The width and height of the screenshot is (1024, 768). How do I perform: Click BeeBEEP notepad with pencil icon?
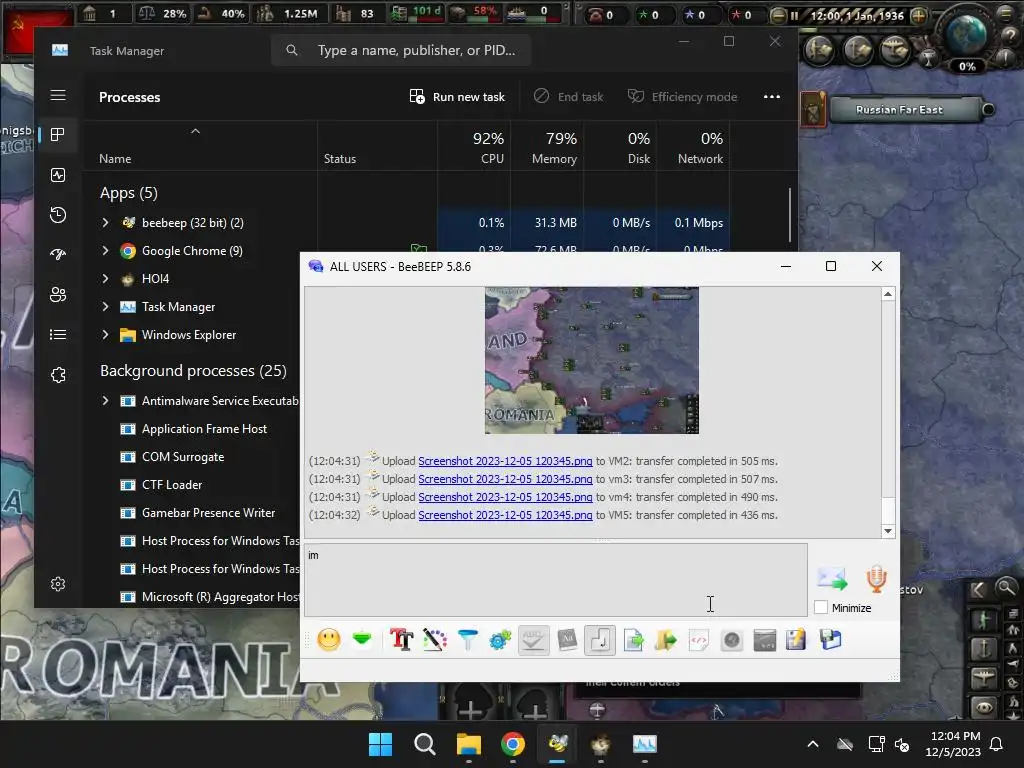click(x=796, y=639)
